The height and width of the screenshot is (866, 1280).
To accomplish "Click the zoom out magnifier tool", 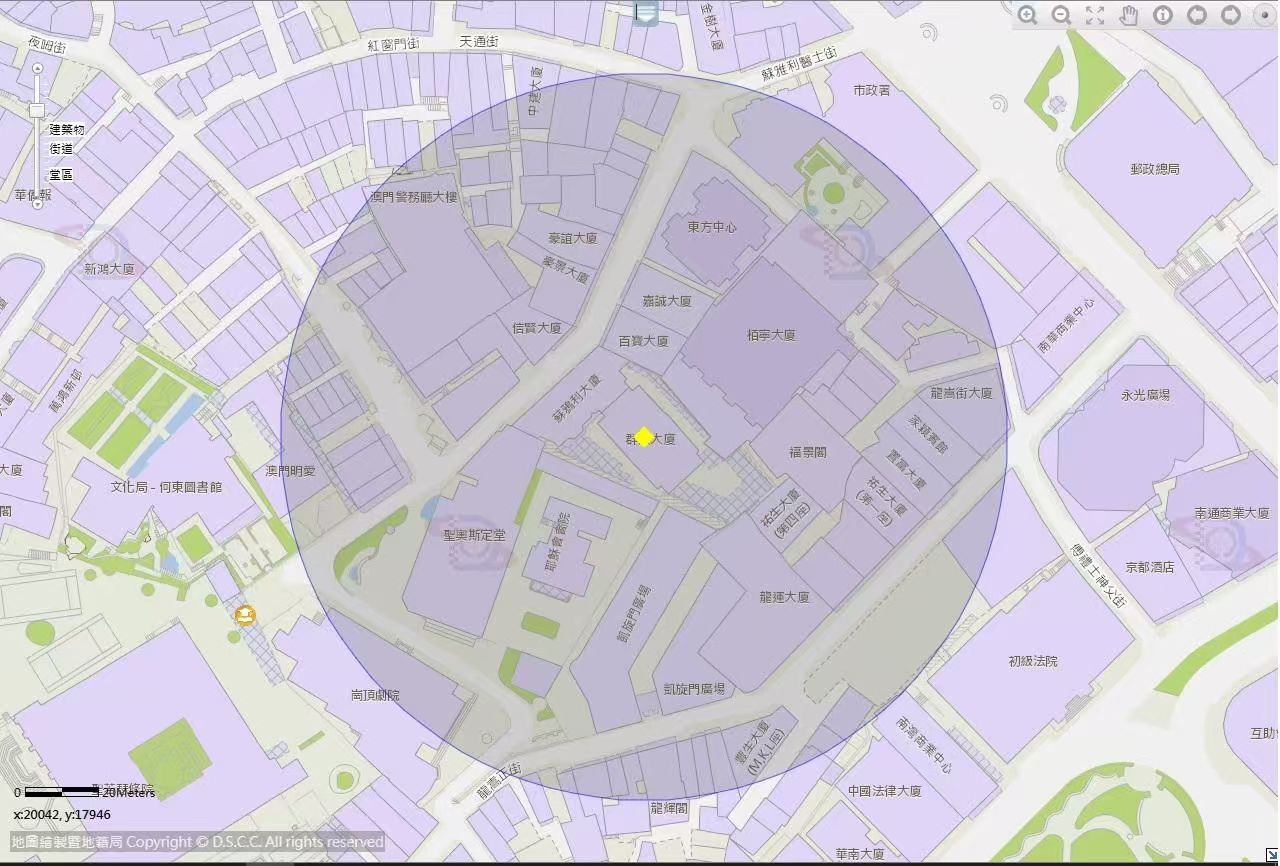I will [x=1061, y=15].
